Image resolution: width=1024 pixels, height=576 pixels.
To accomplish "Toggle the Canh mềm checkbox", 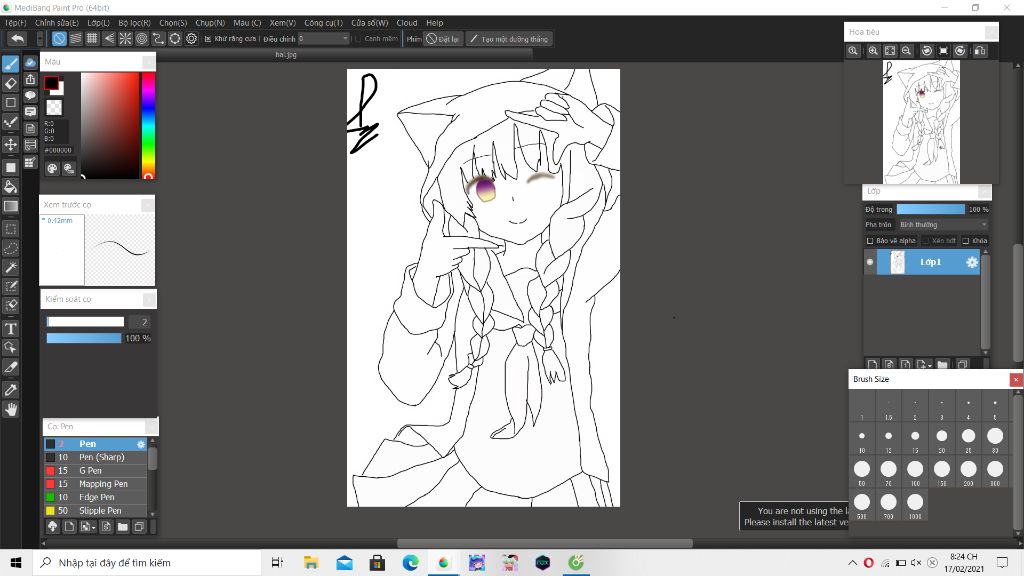I will click(357, 39).
